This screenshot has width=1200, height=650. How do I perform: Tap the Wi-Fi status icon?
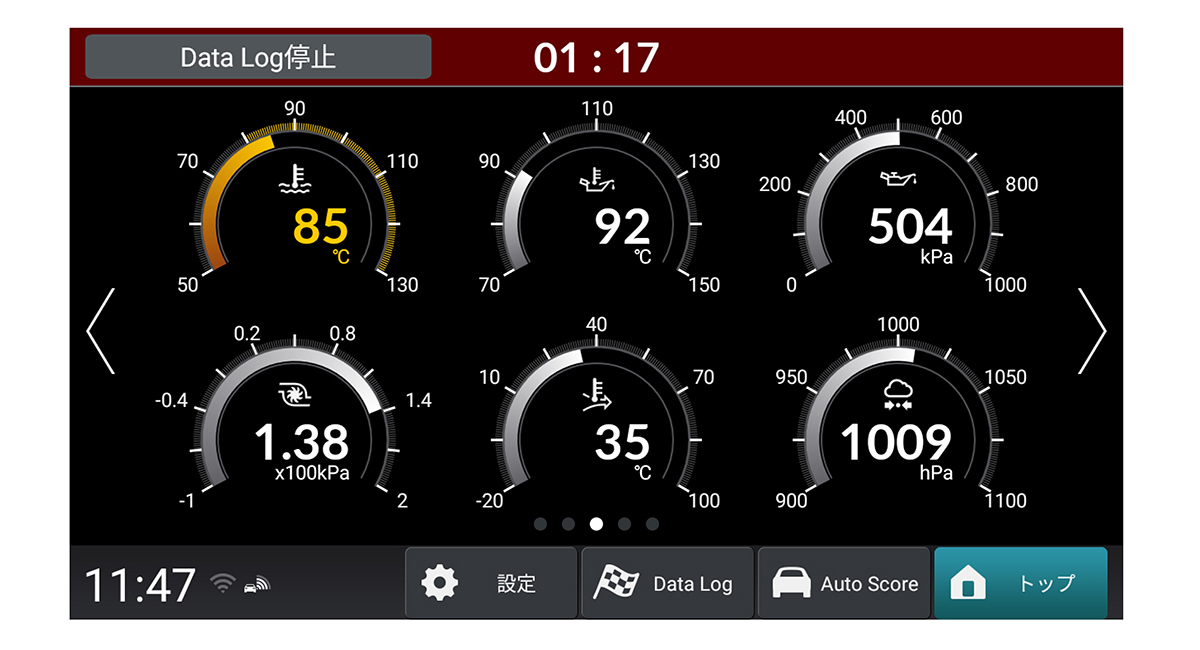(x=224, y=583)
